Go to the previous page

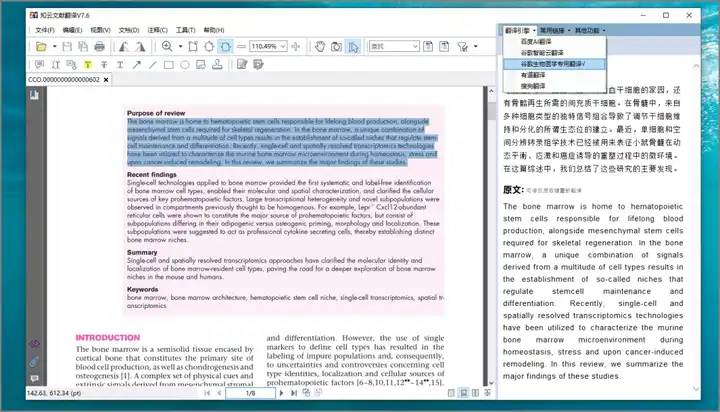(x=219, y=393)
